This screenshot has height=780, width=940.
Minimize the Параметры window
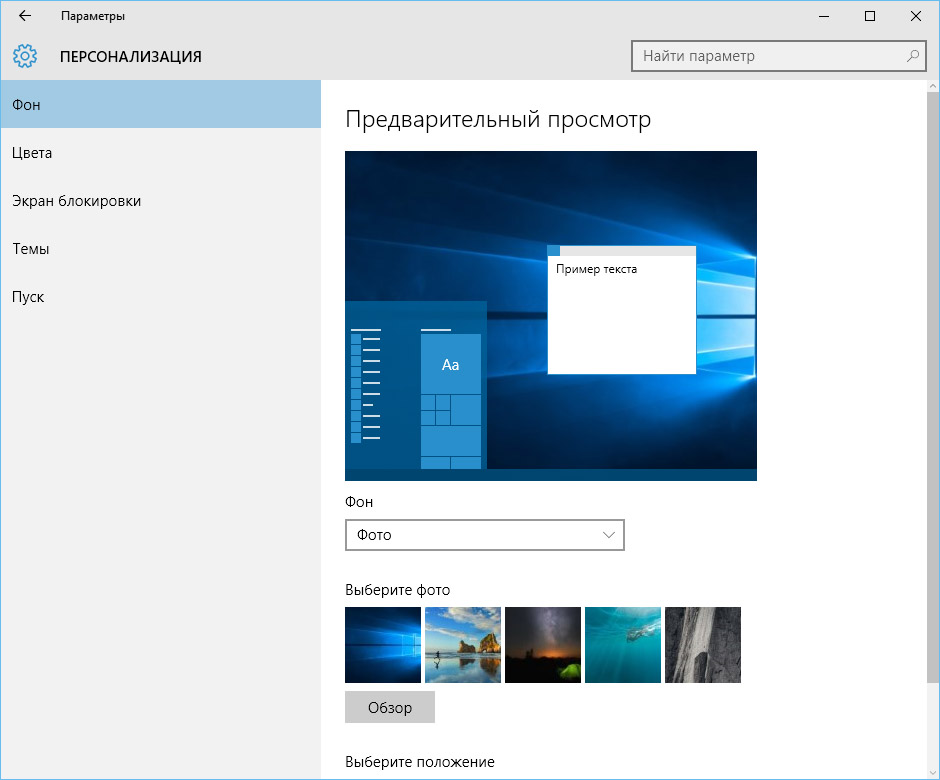824,16
